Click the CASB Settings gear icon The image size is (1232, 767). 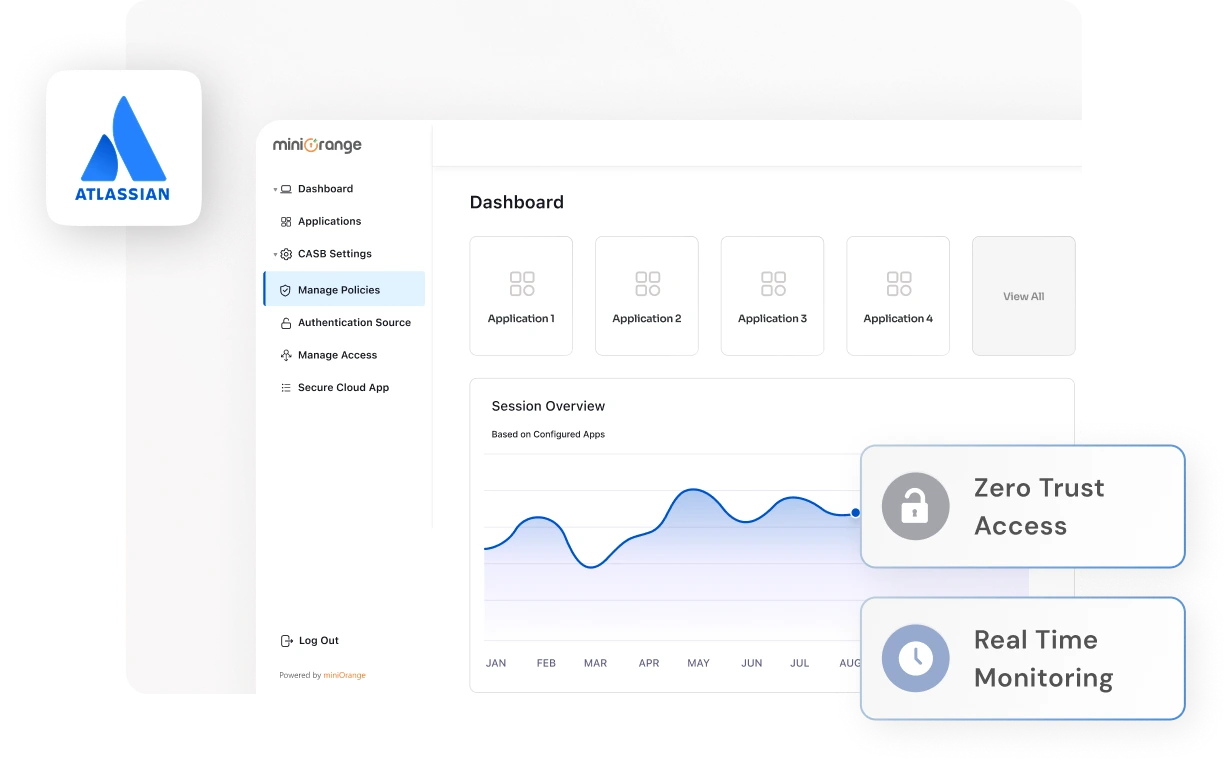tap(287, 254)
